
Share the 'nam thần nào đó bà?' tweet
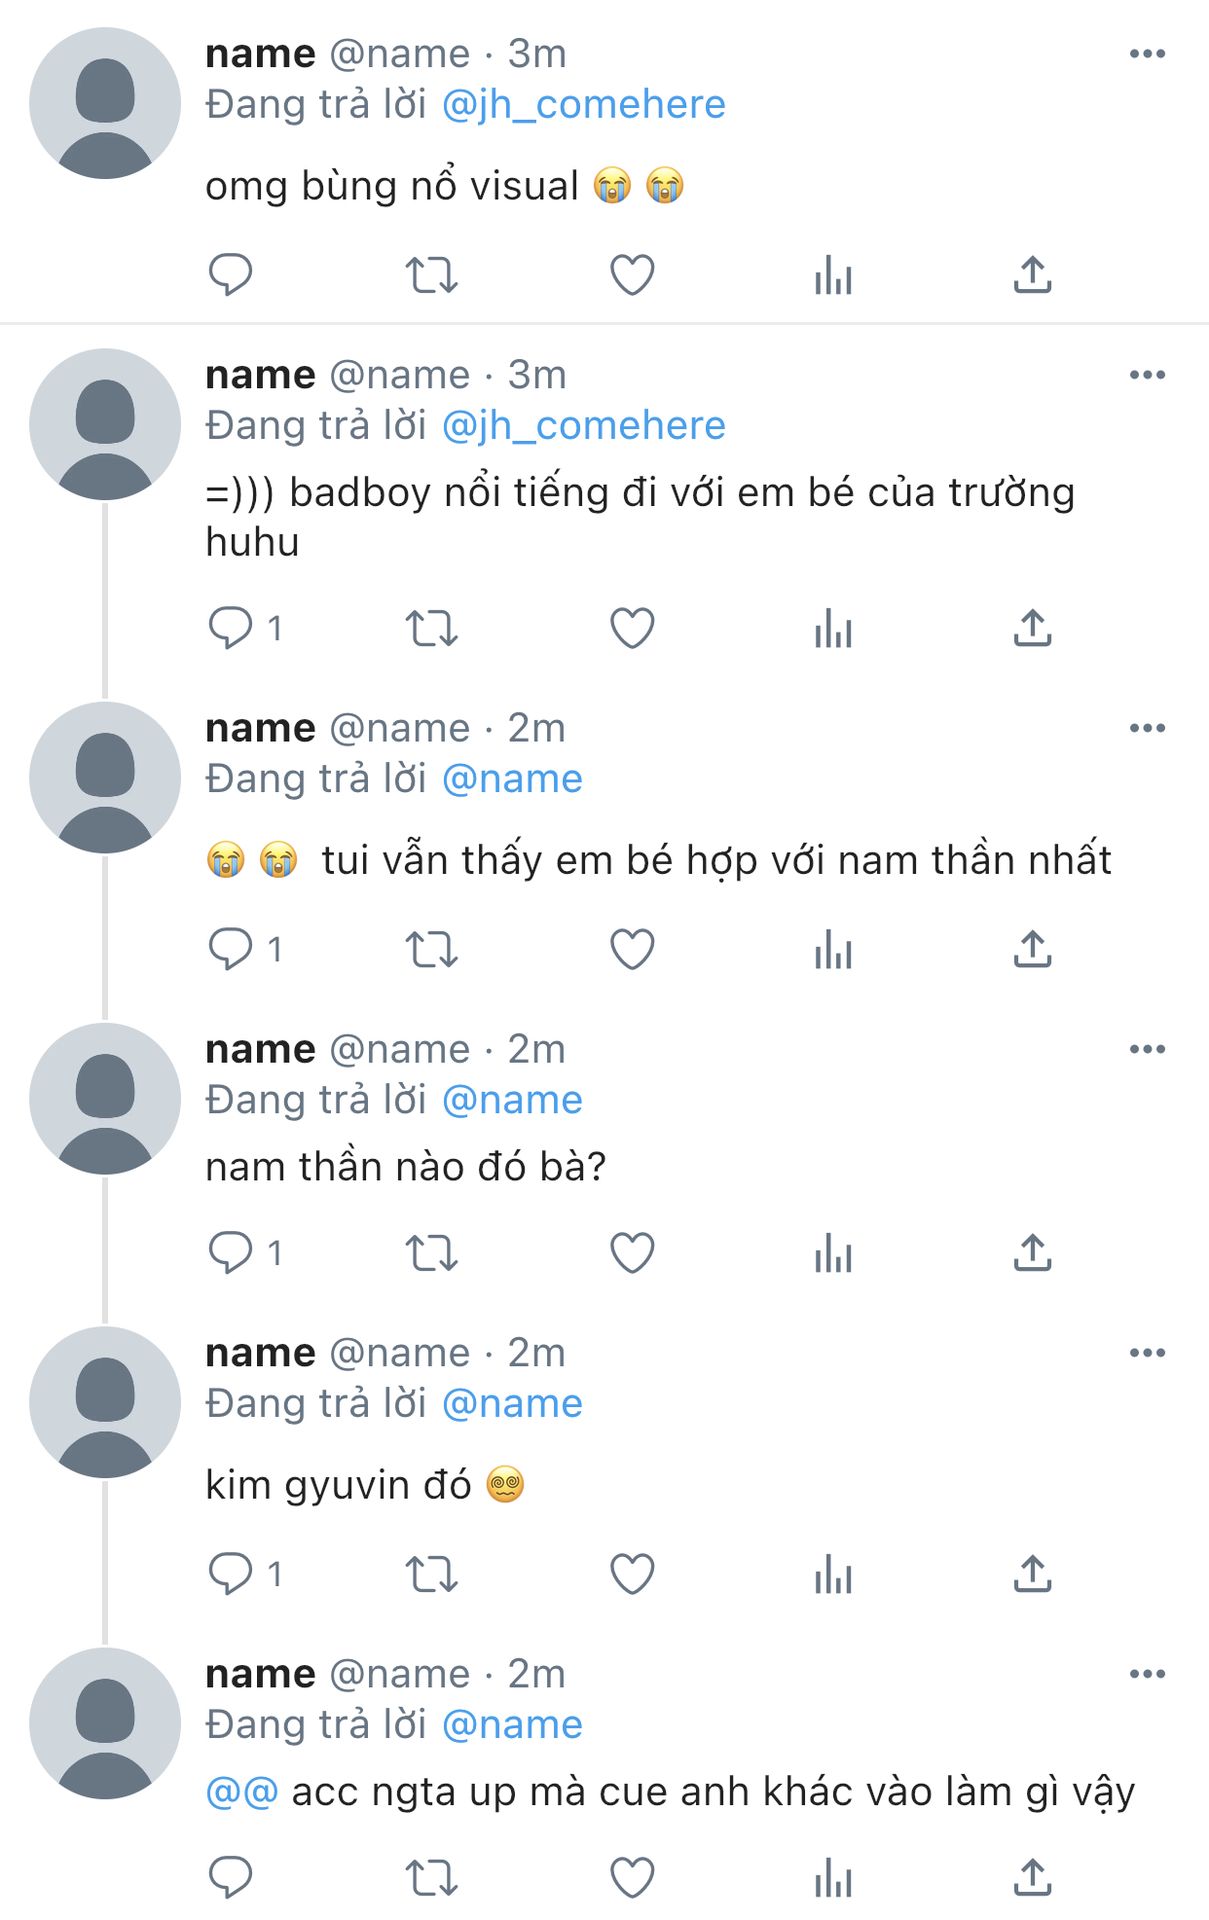point(1032,1252)
